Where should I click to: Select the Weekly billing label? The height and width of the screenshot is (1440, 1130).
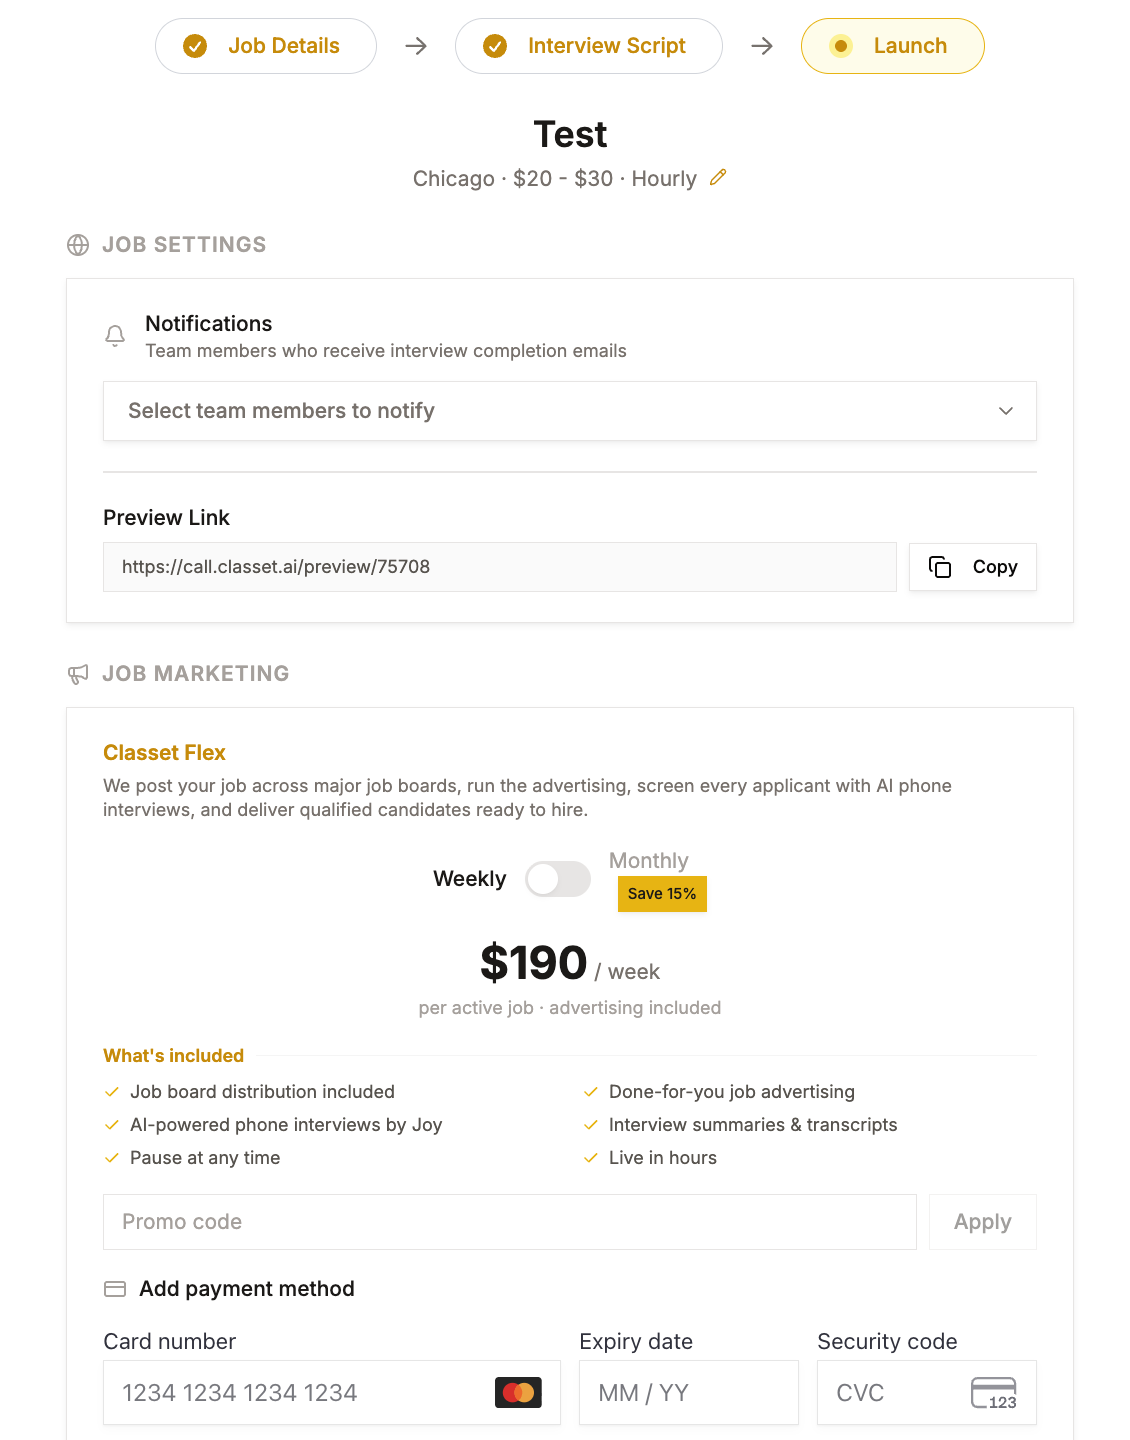470,879
